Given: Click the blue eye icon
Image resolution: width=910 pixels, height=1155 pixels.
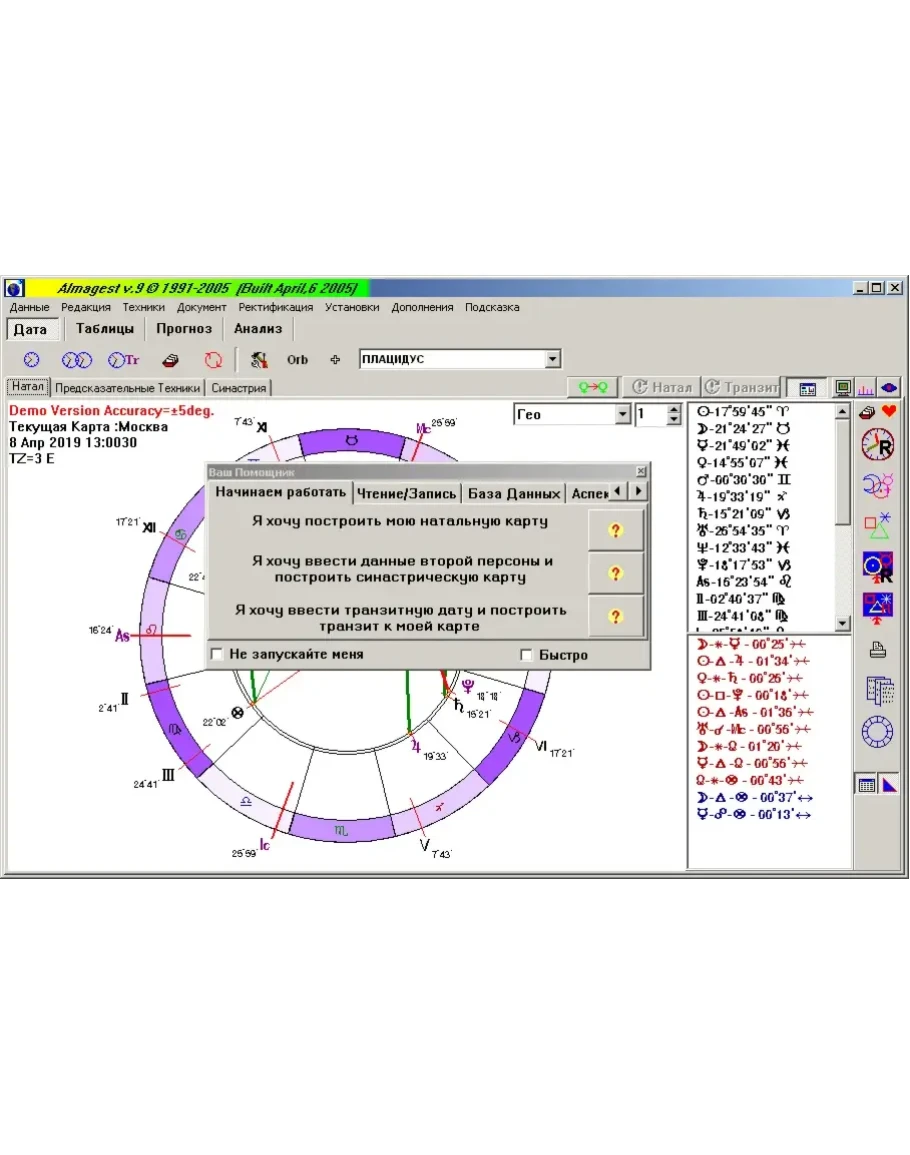Looking at the screenshot, I should [888, 388].
